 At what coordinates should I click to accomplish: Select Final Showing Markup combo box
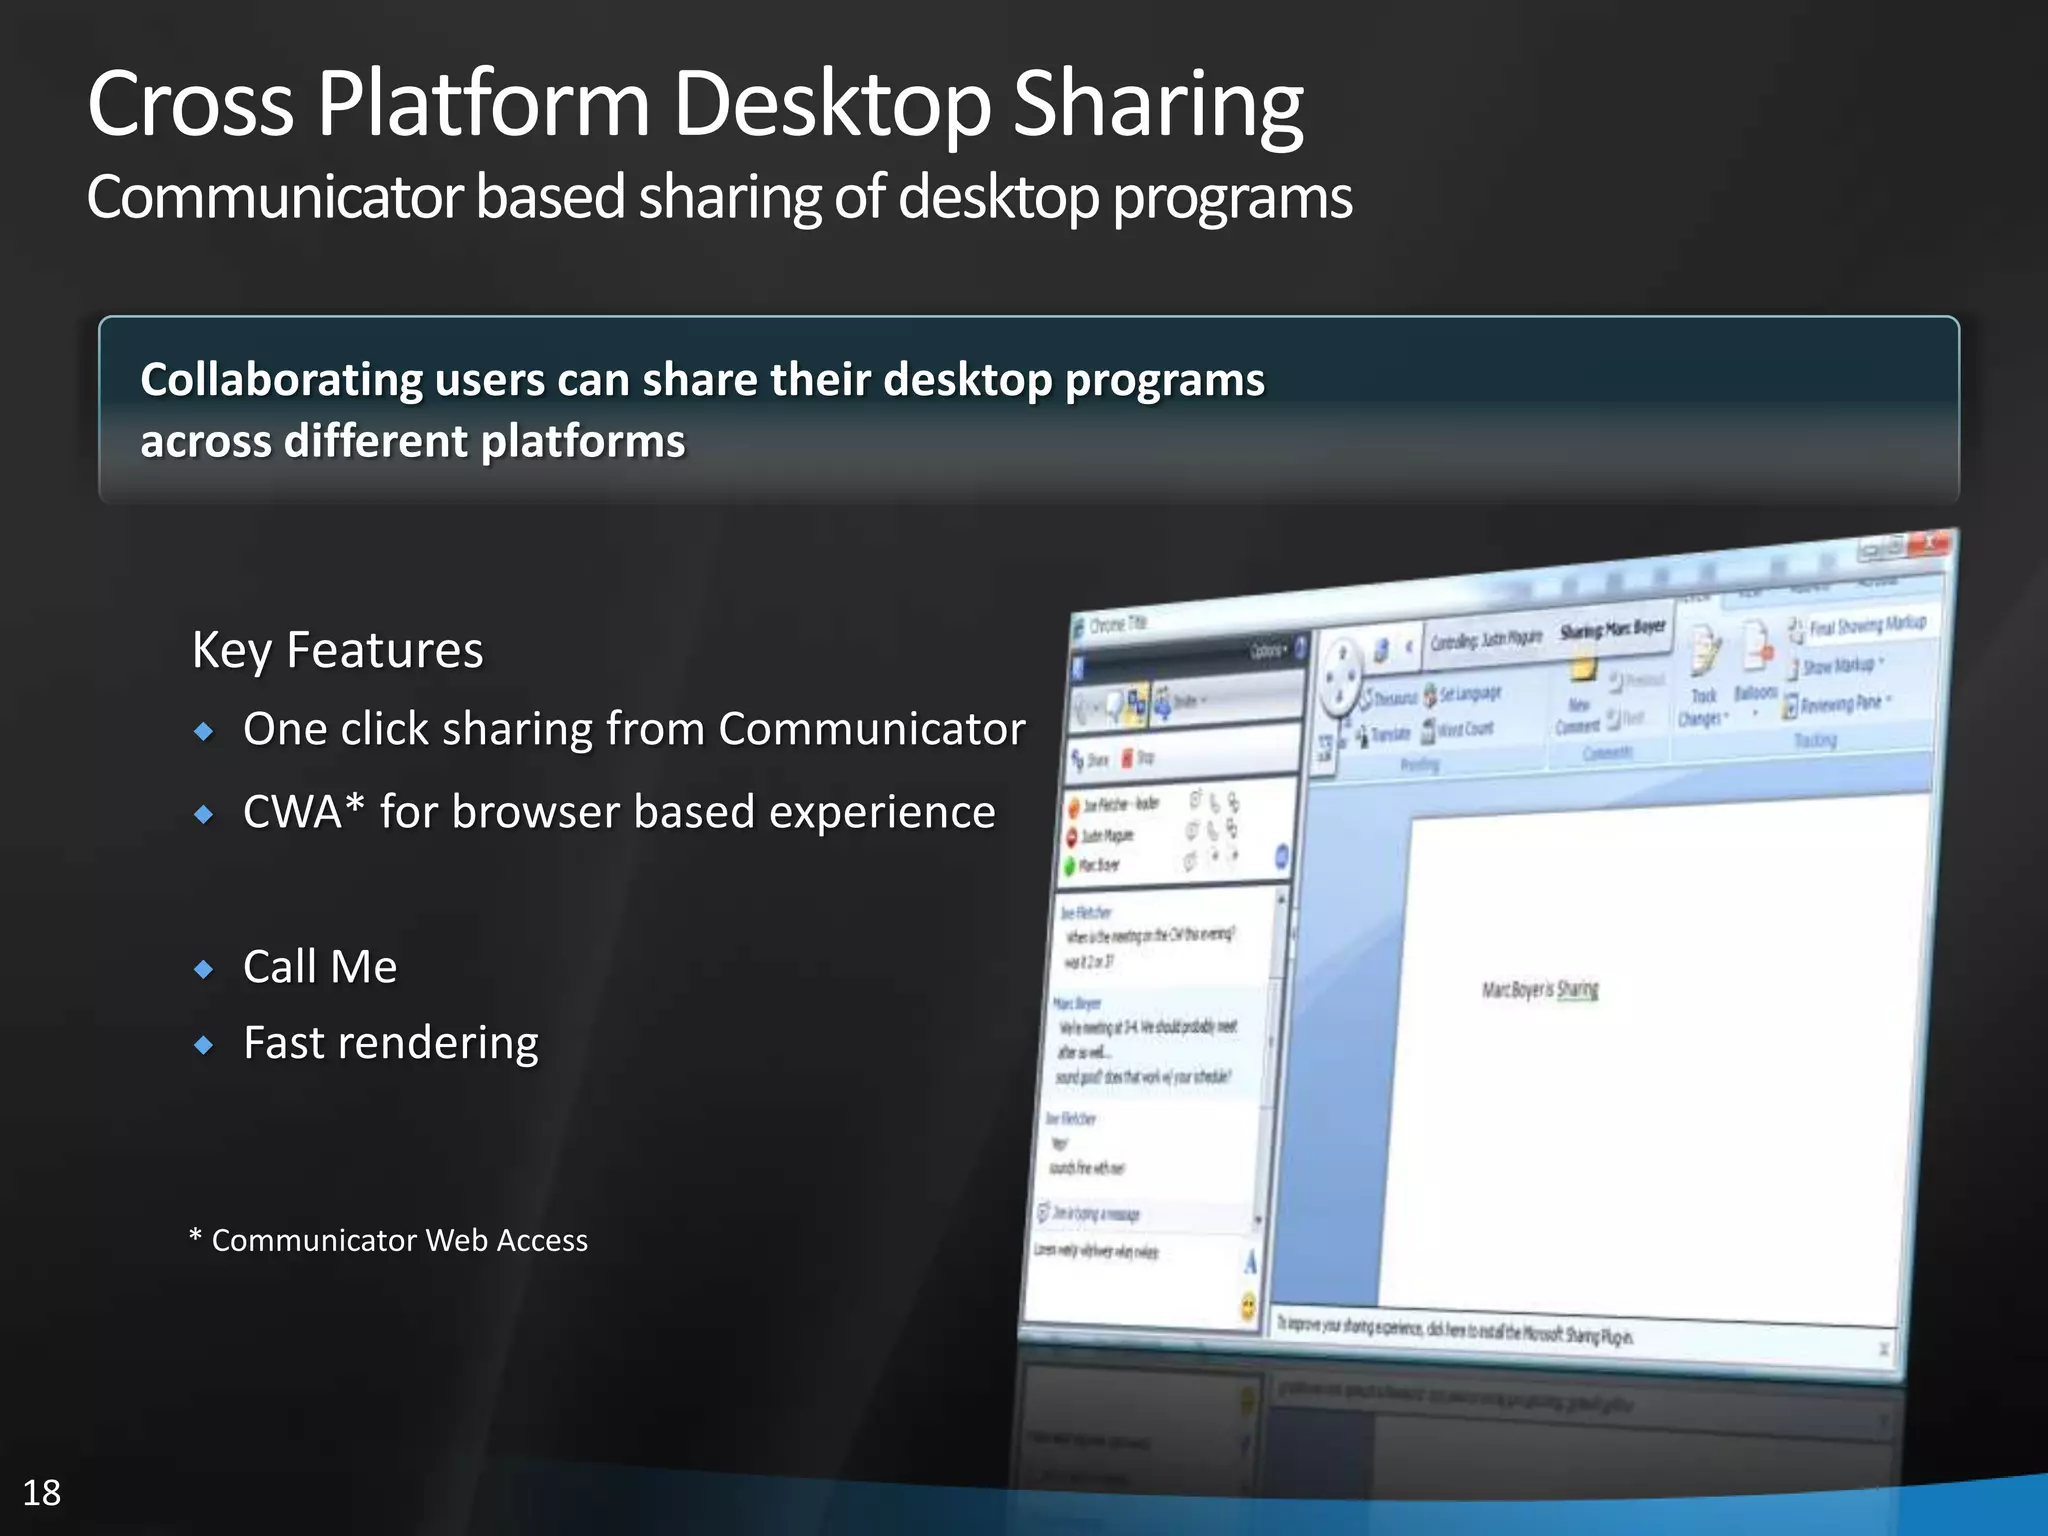pos(1866,626)
